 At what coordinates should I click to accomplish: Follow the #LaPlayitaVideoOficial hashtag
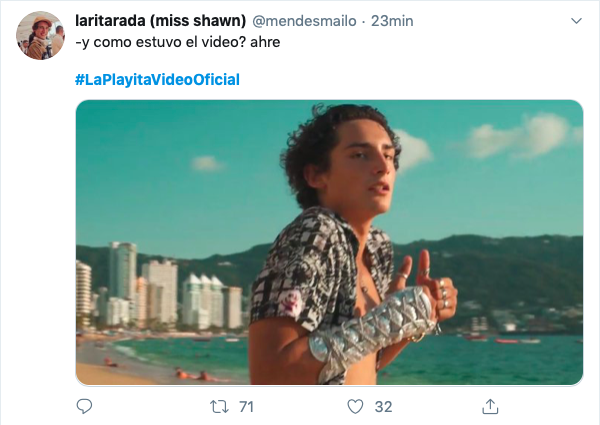click(x=157, y=79)
